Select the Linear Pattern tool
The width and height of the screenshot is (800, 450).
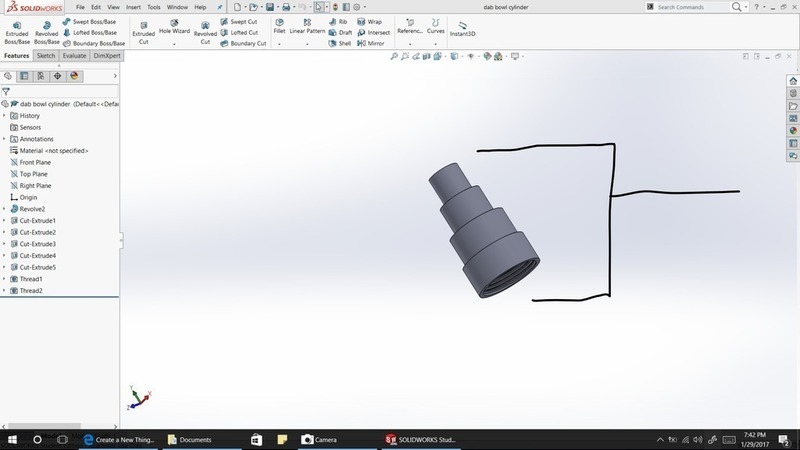click(x=307, y=27)
